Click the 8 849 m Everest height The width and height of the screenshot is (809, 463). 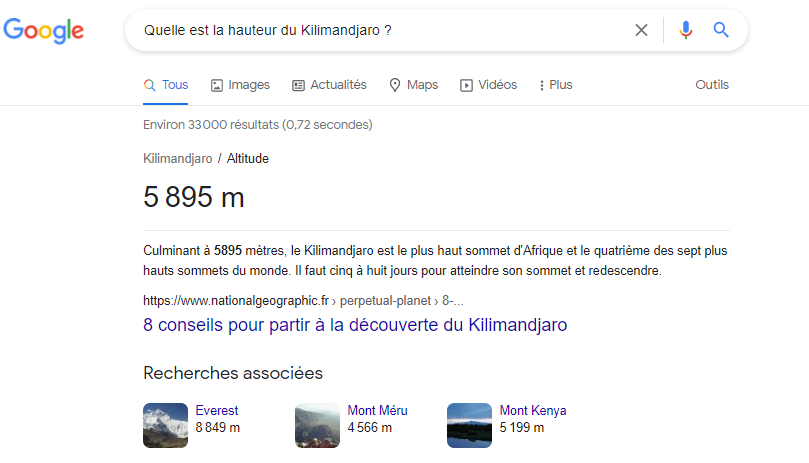click(217, 427)
